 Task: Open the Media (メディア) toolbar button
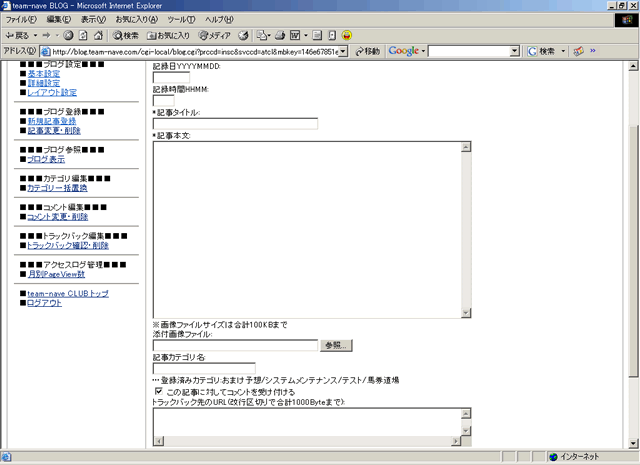coord(213,35)
